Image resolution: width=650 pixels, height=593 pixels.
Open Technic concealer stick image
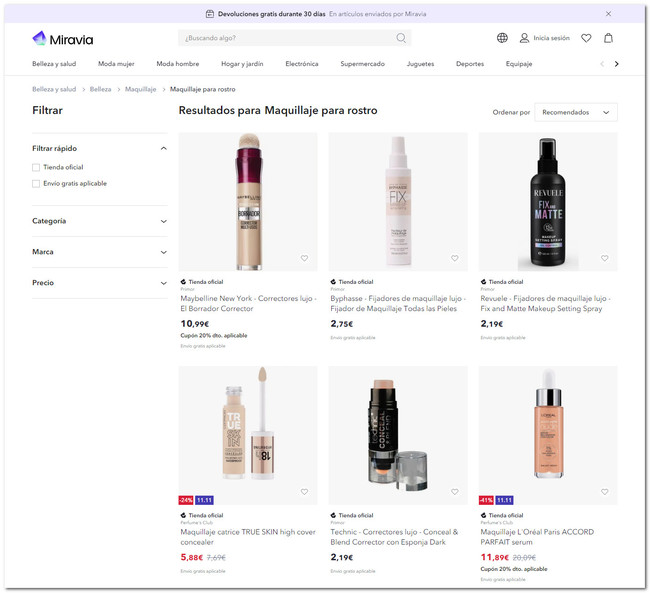398,435
